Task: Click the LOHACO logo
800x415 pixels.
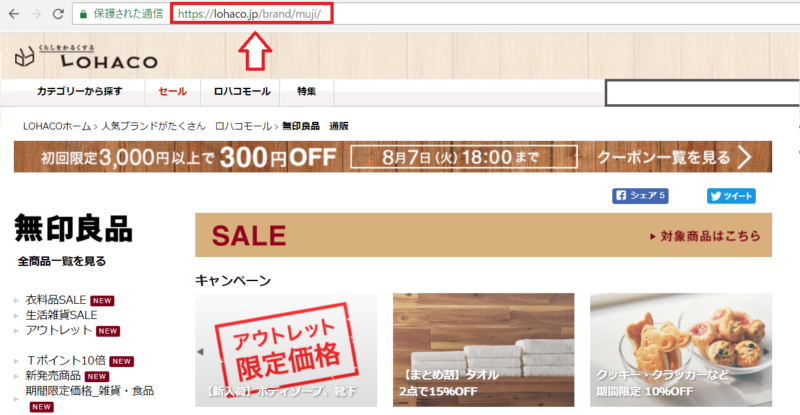Action: 86,57
